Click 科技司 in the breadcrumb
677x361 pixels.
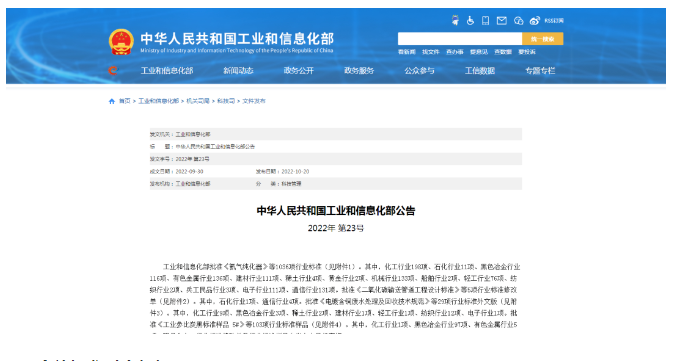pyautogui.click(x=226, y=101)
